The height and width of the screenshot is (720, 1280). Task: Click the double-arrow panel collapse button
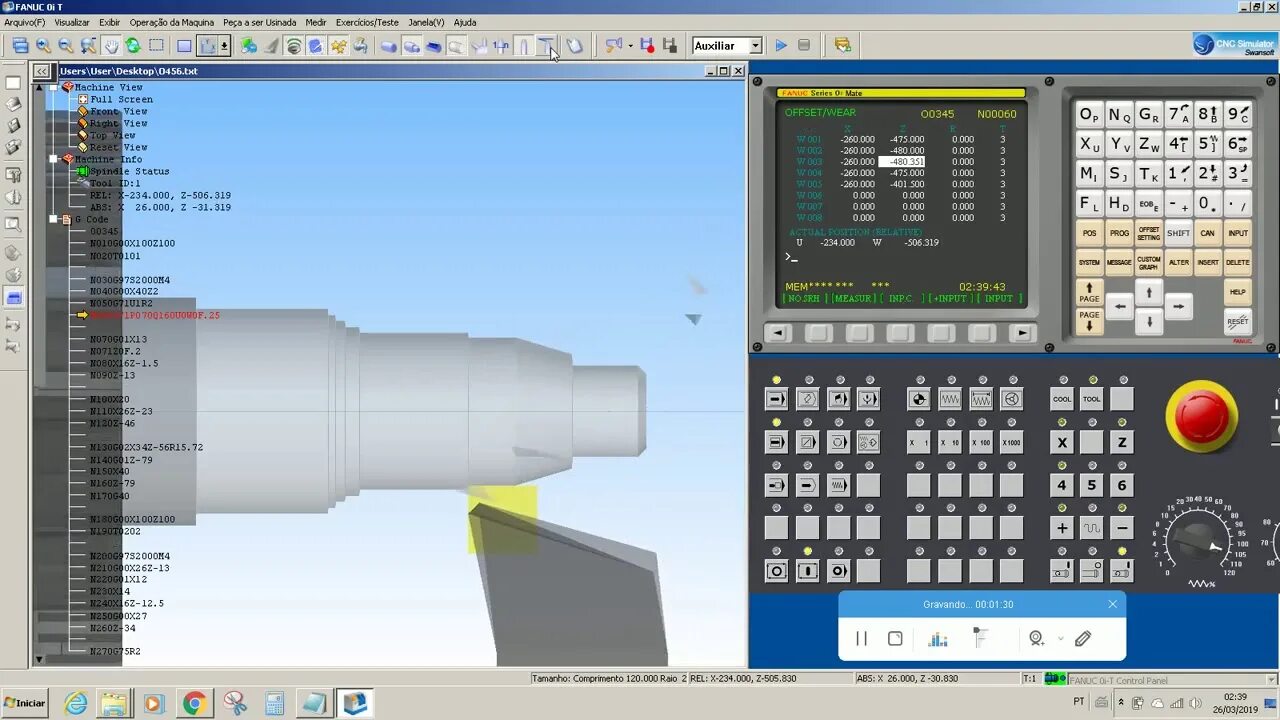pos(41,71)
